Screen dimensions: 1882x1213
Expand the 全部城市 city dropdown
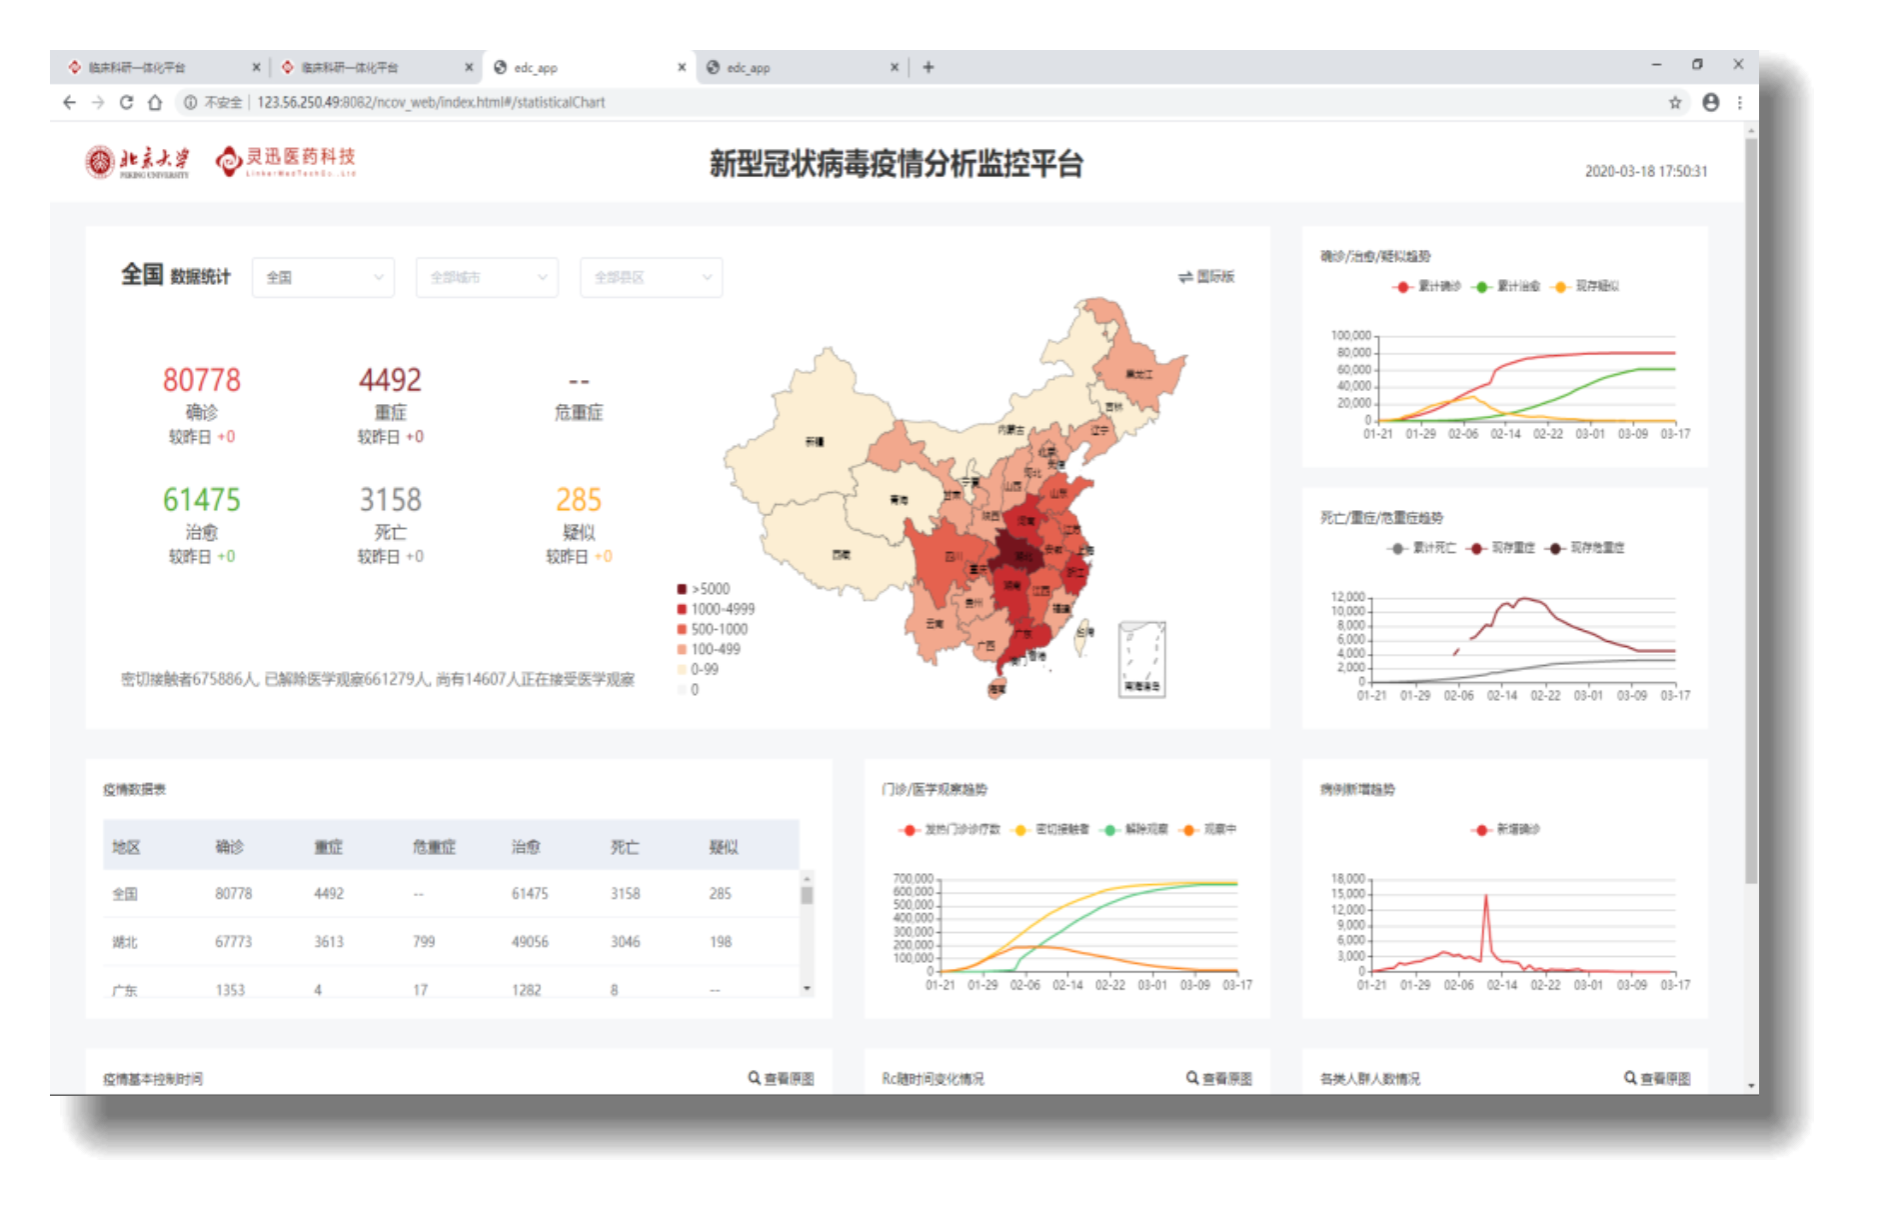coord(487,277)
